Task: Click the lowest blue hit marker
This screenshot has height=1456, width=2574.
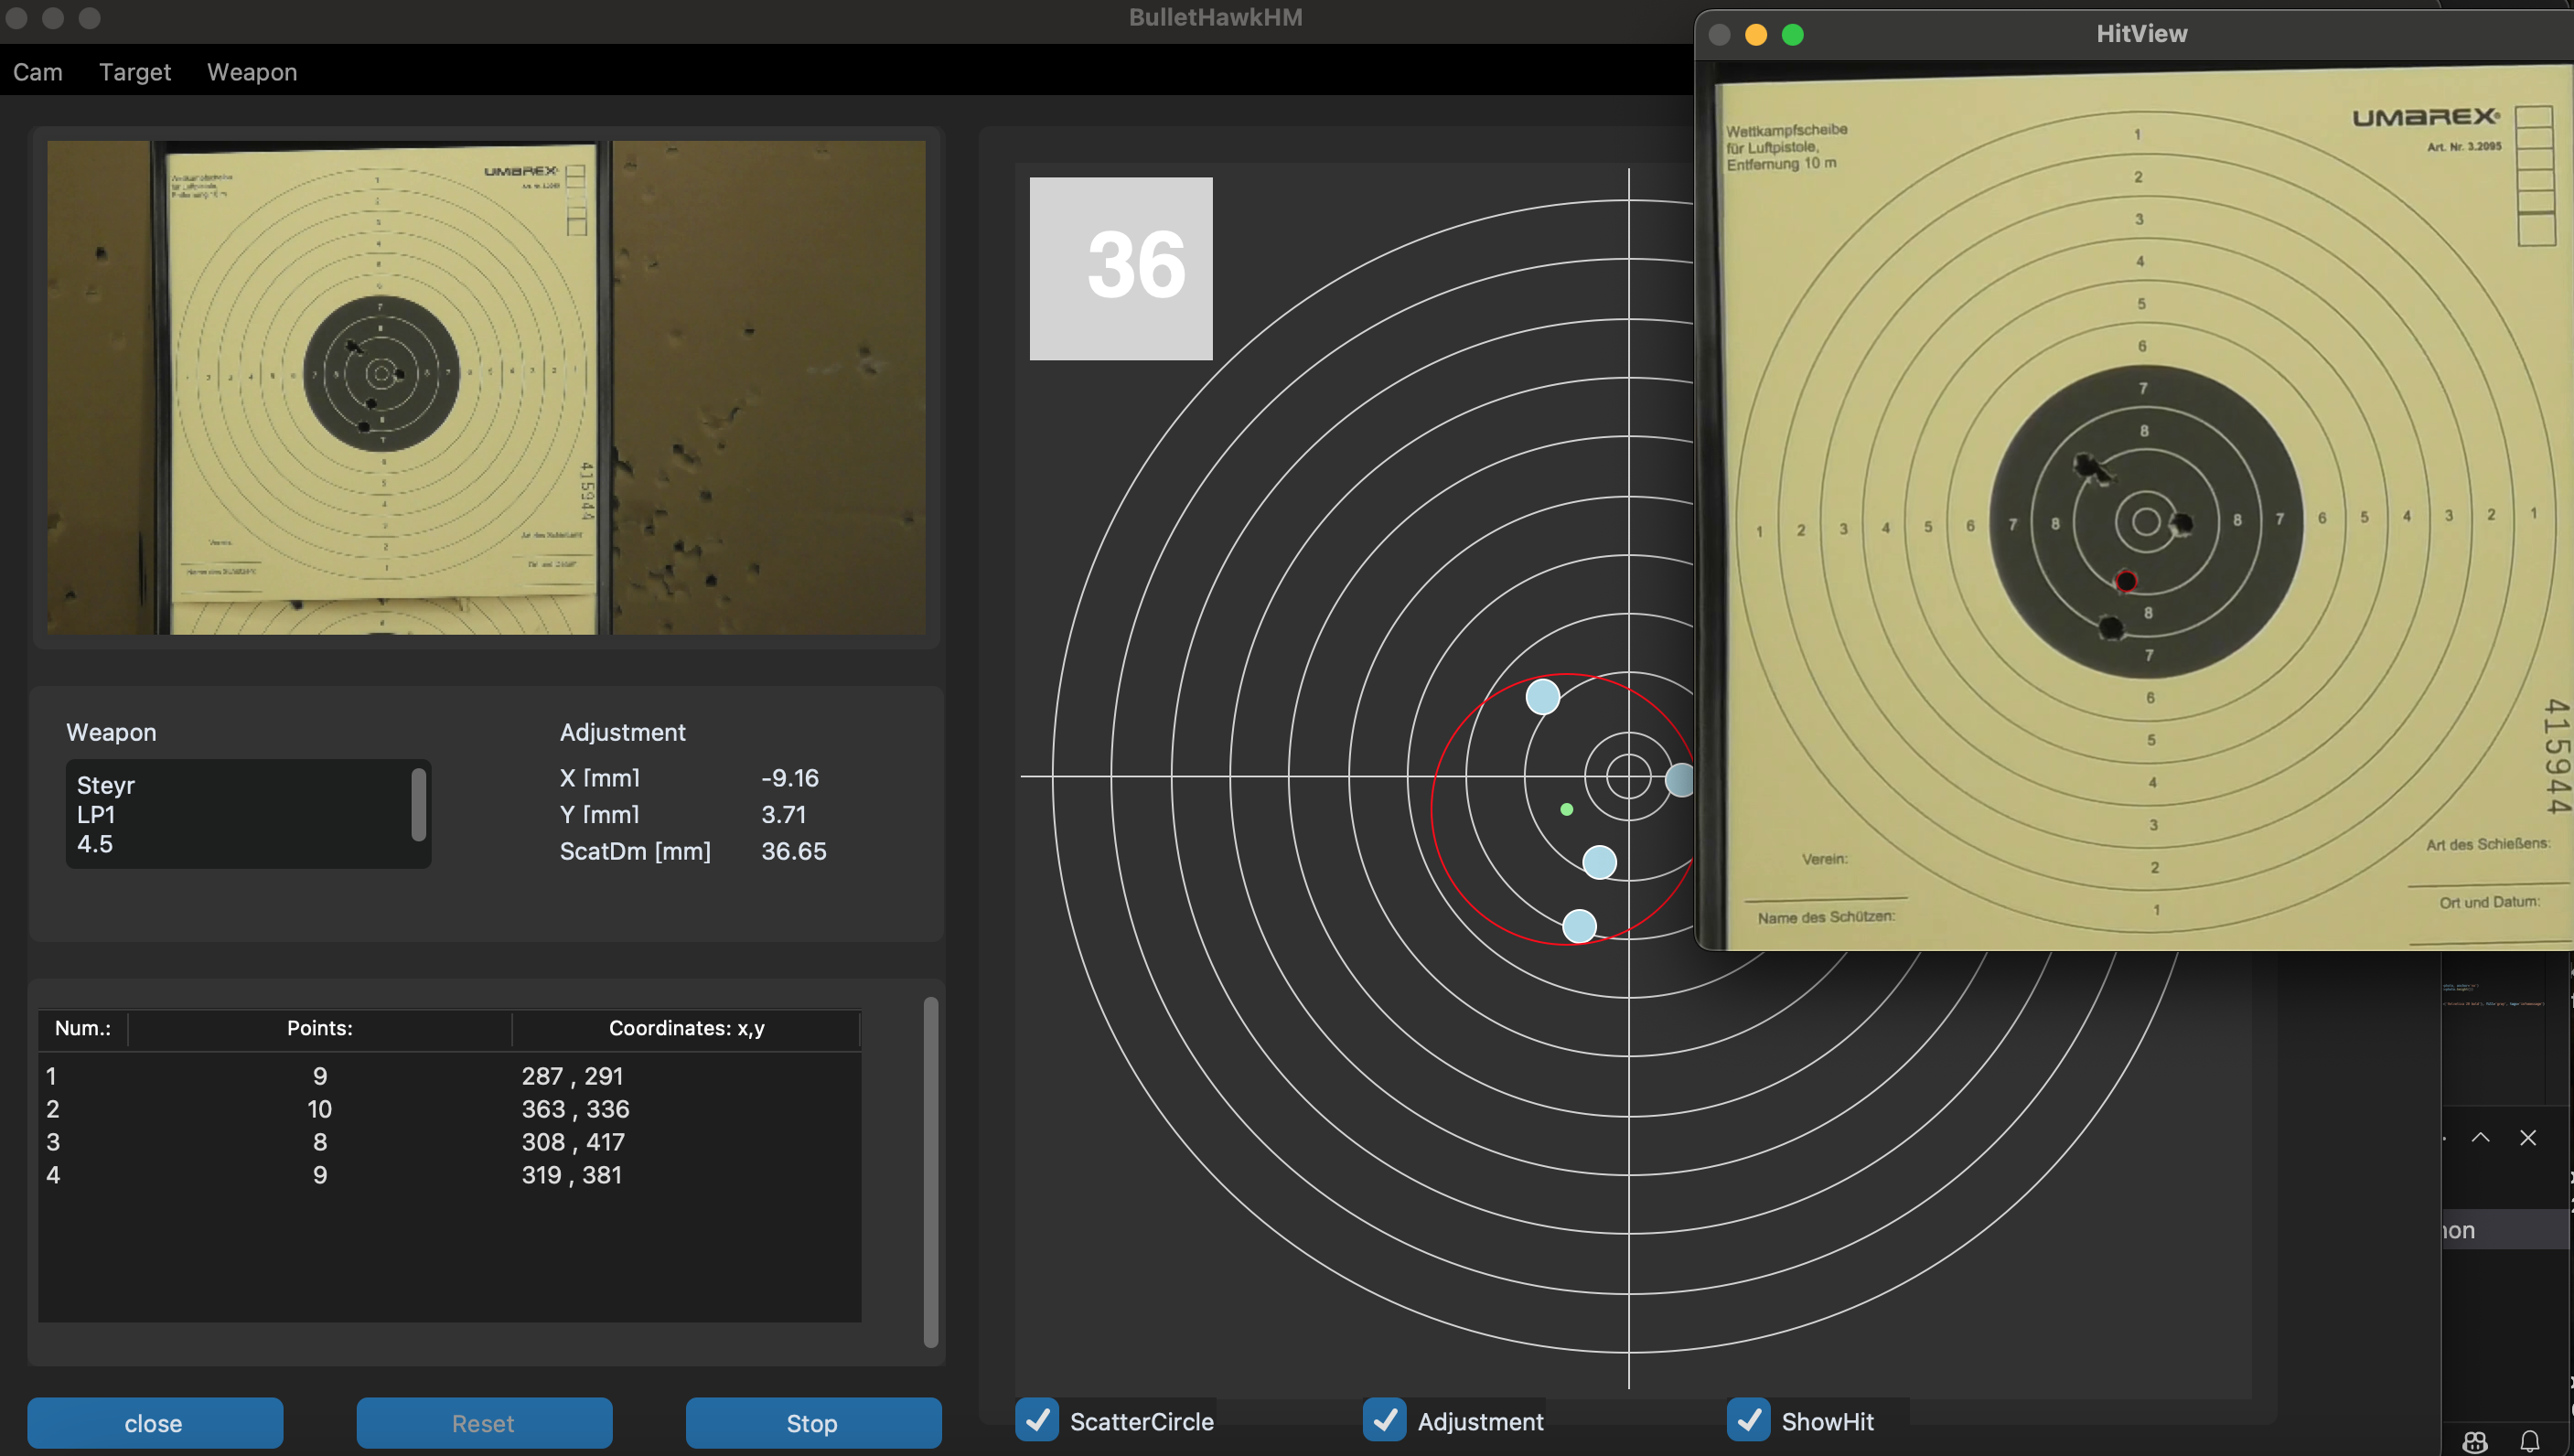Action: coord(1579,926)
